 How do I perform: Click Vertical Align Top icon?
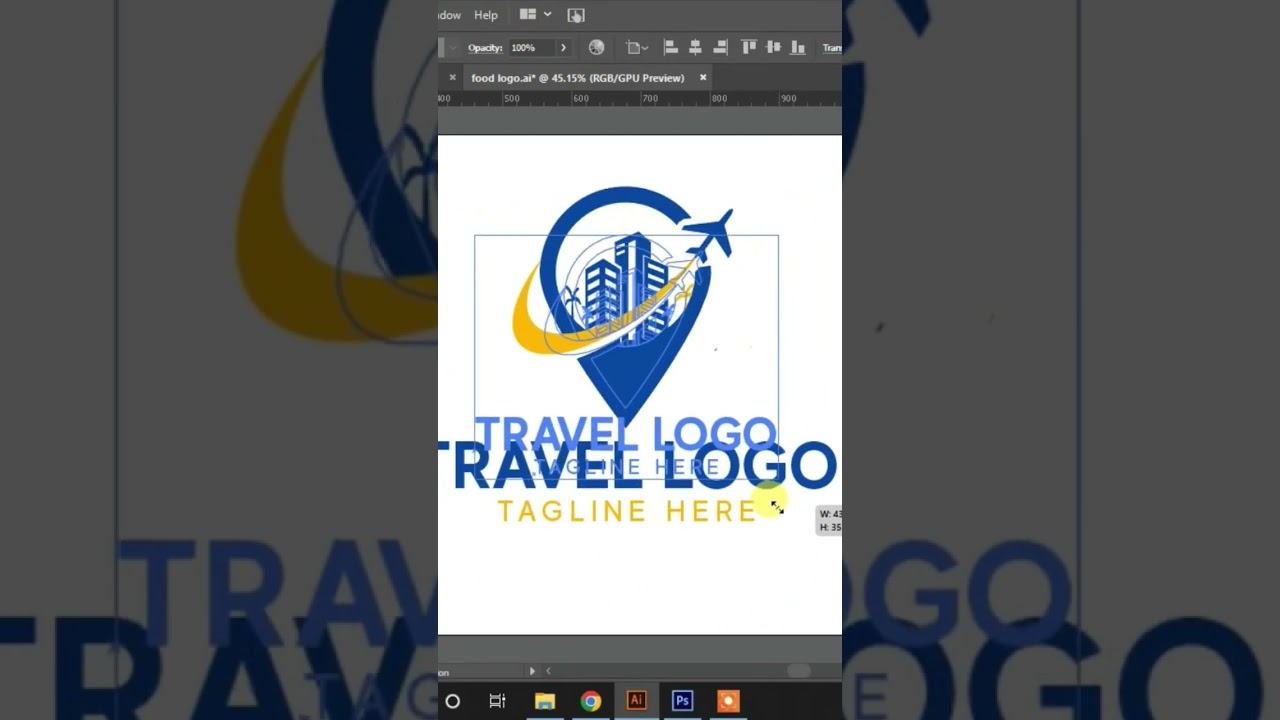click(x=749, y=47)
